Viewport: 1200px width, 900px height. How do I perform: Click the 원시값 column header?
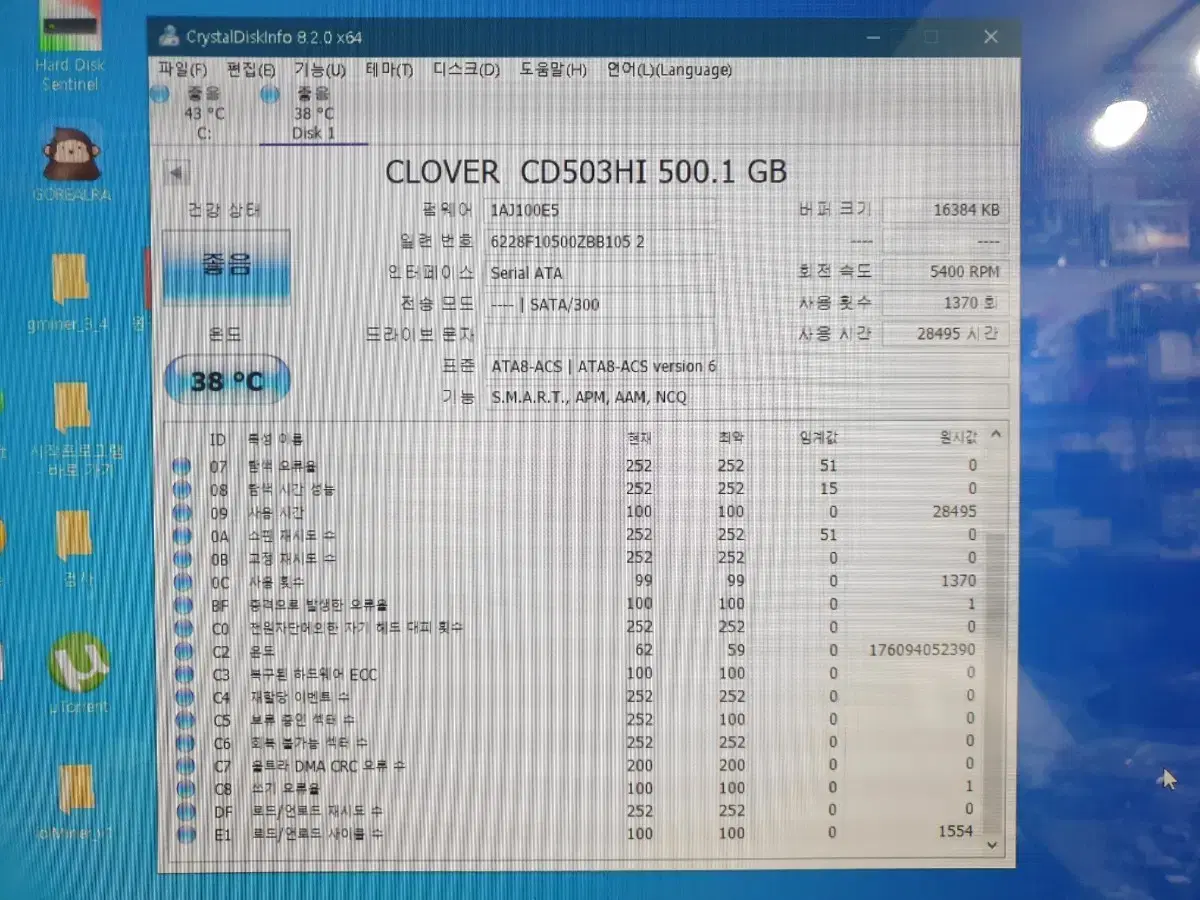[957, 437]
